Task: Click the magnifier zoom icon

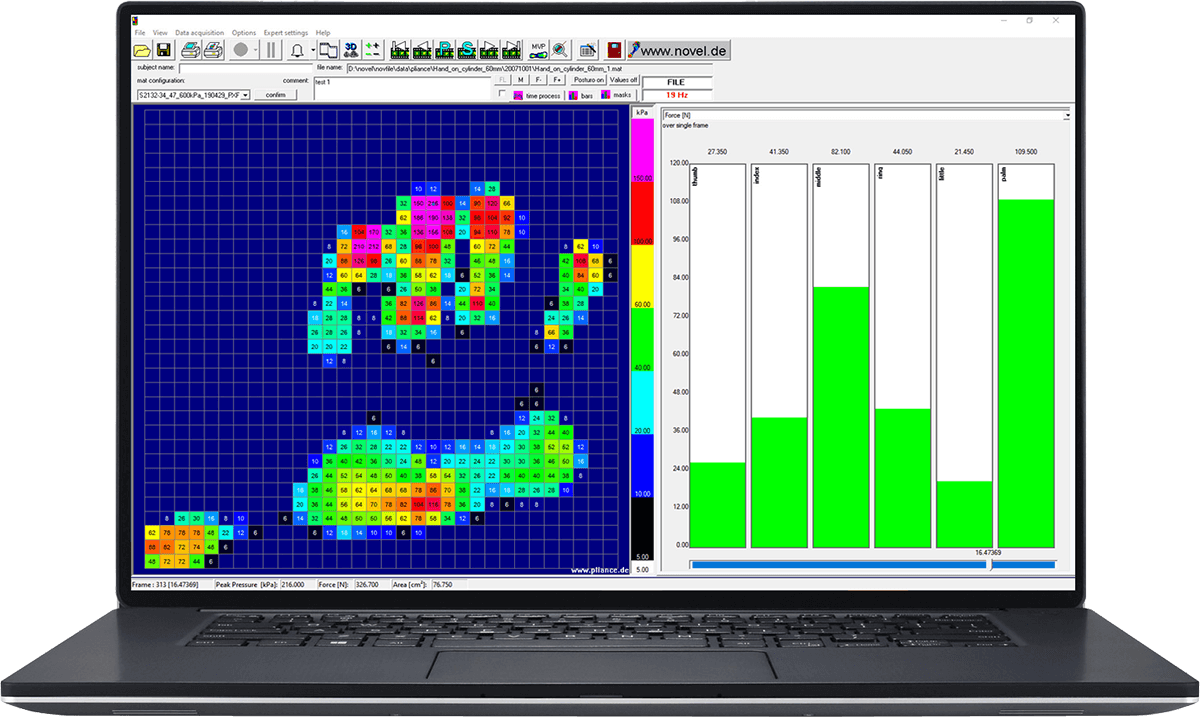Action: 560,49
